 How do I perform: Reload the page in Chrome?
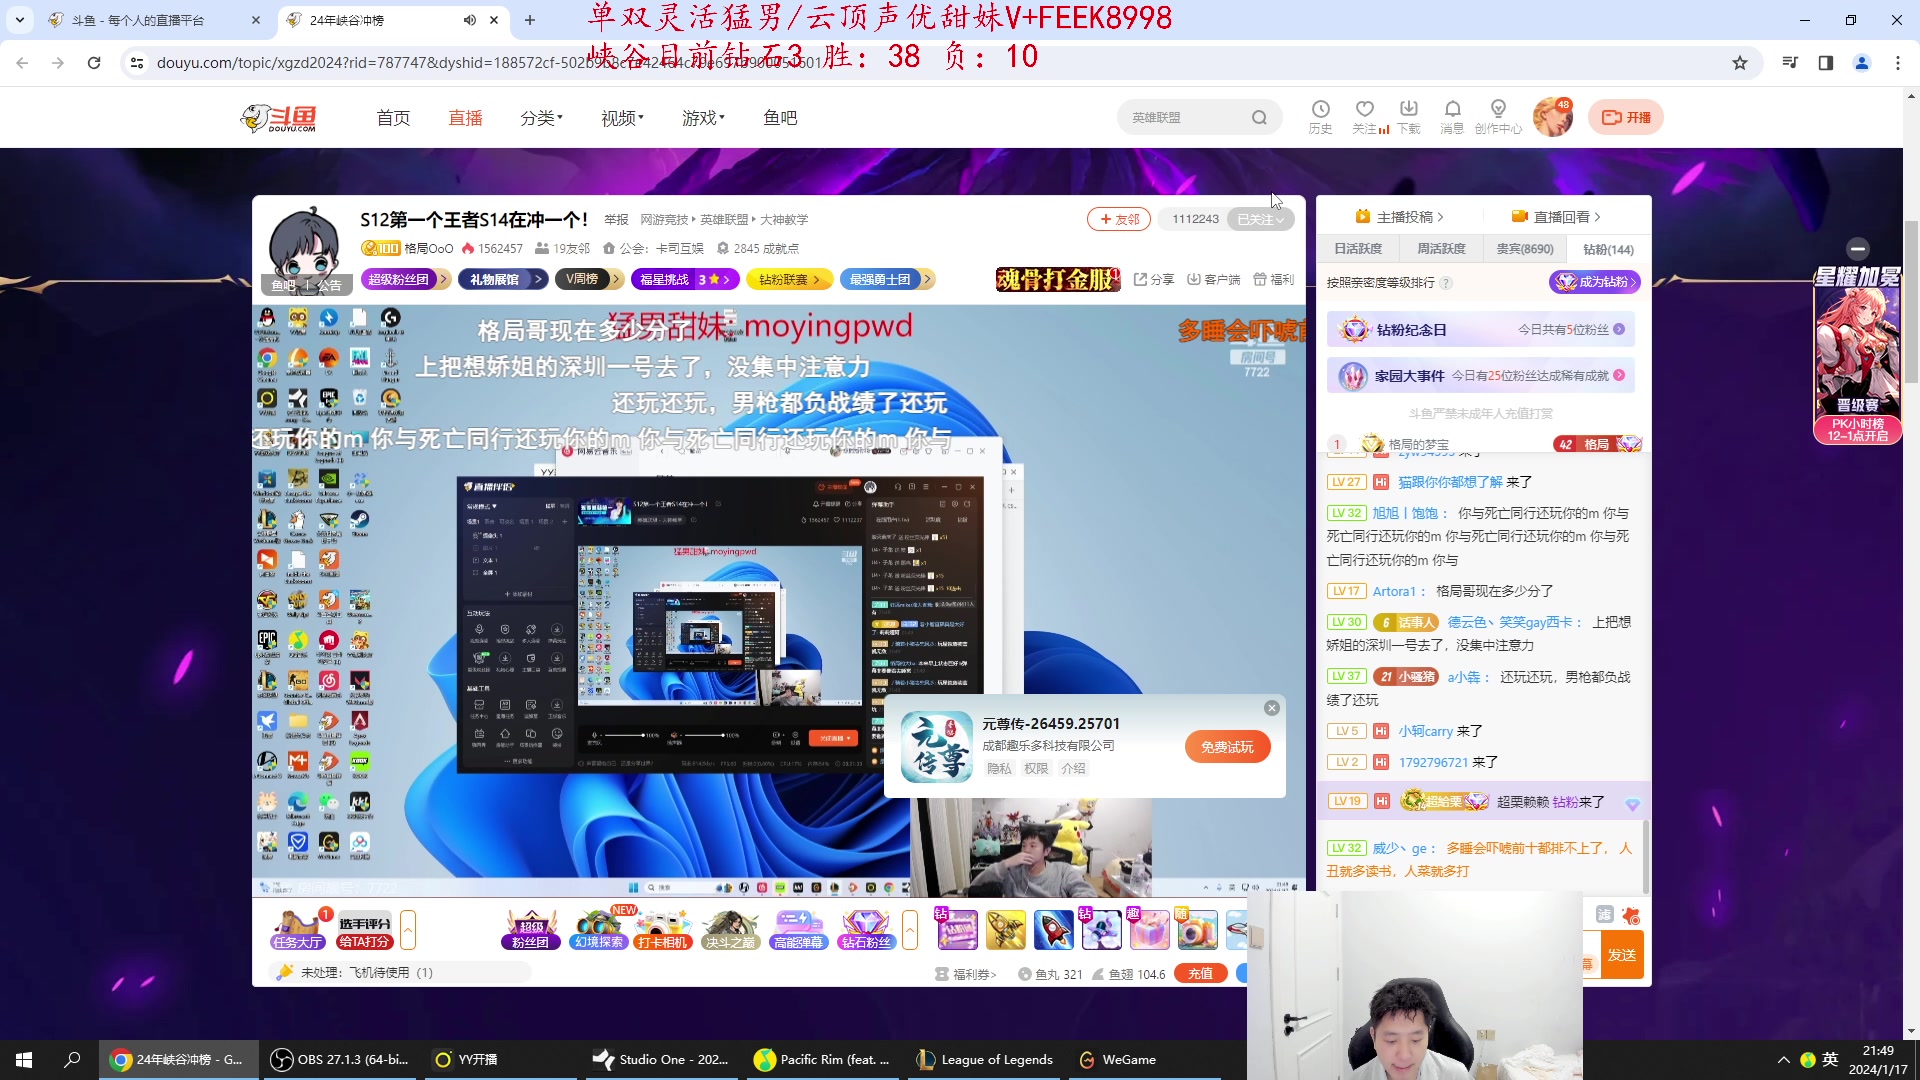tap(94, 62)
